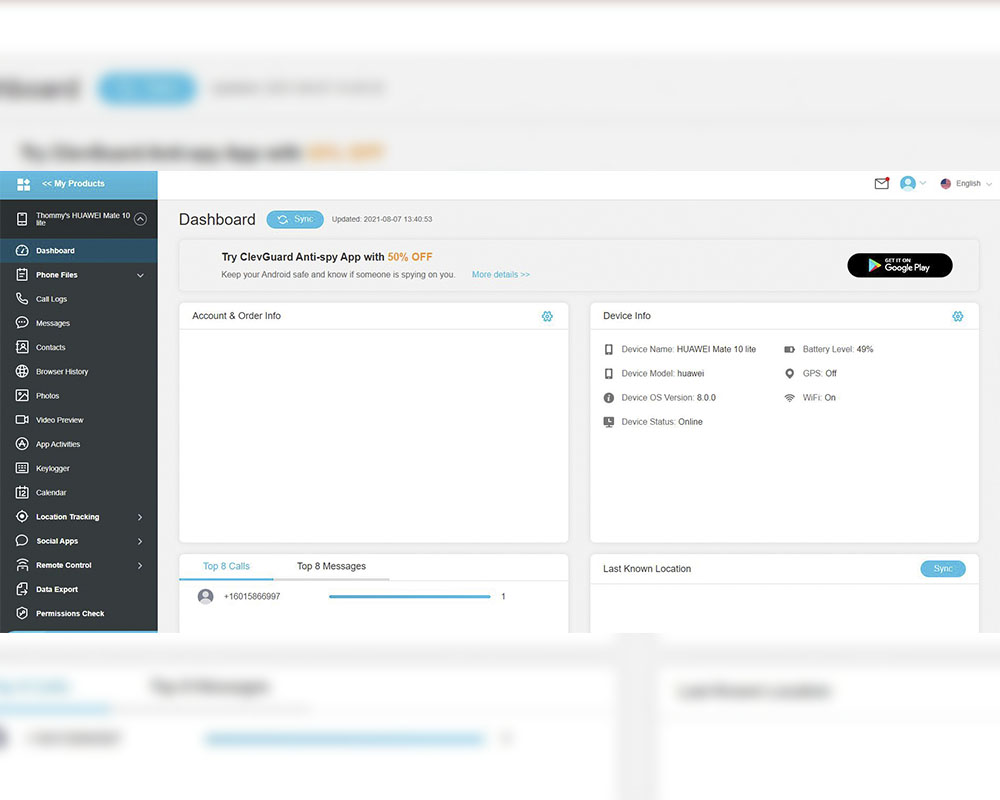Click the Permissions Check shield icon
This screenshot has width=1000, height=800.
click(22, 613)
